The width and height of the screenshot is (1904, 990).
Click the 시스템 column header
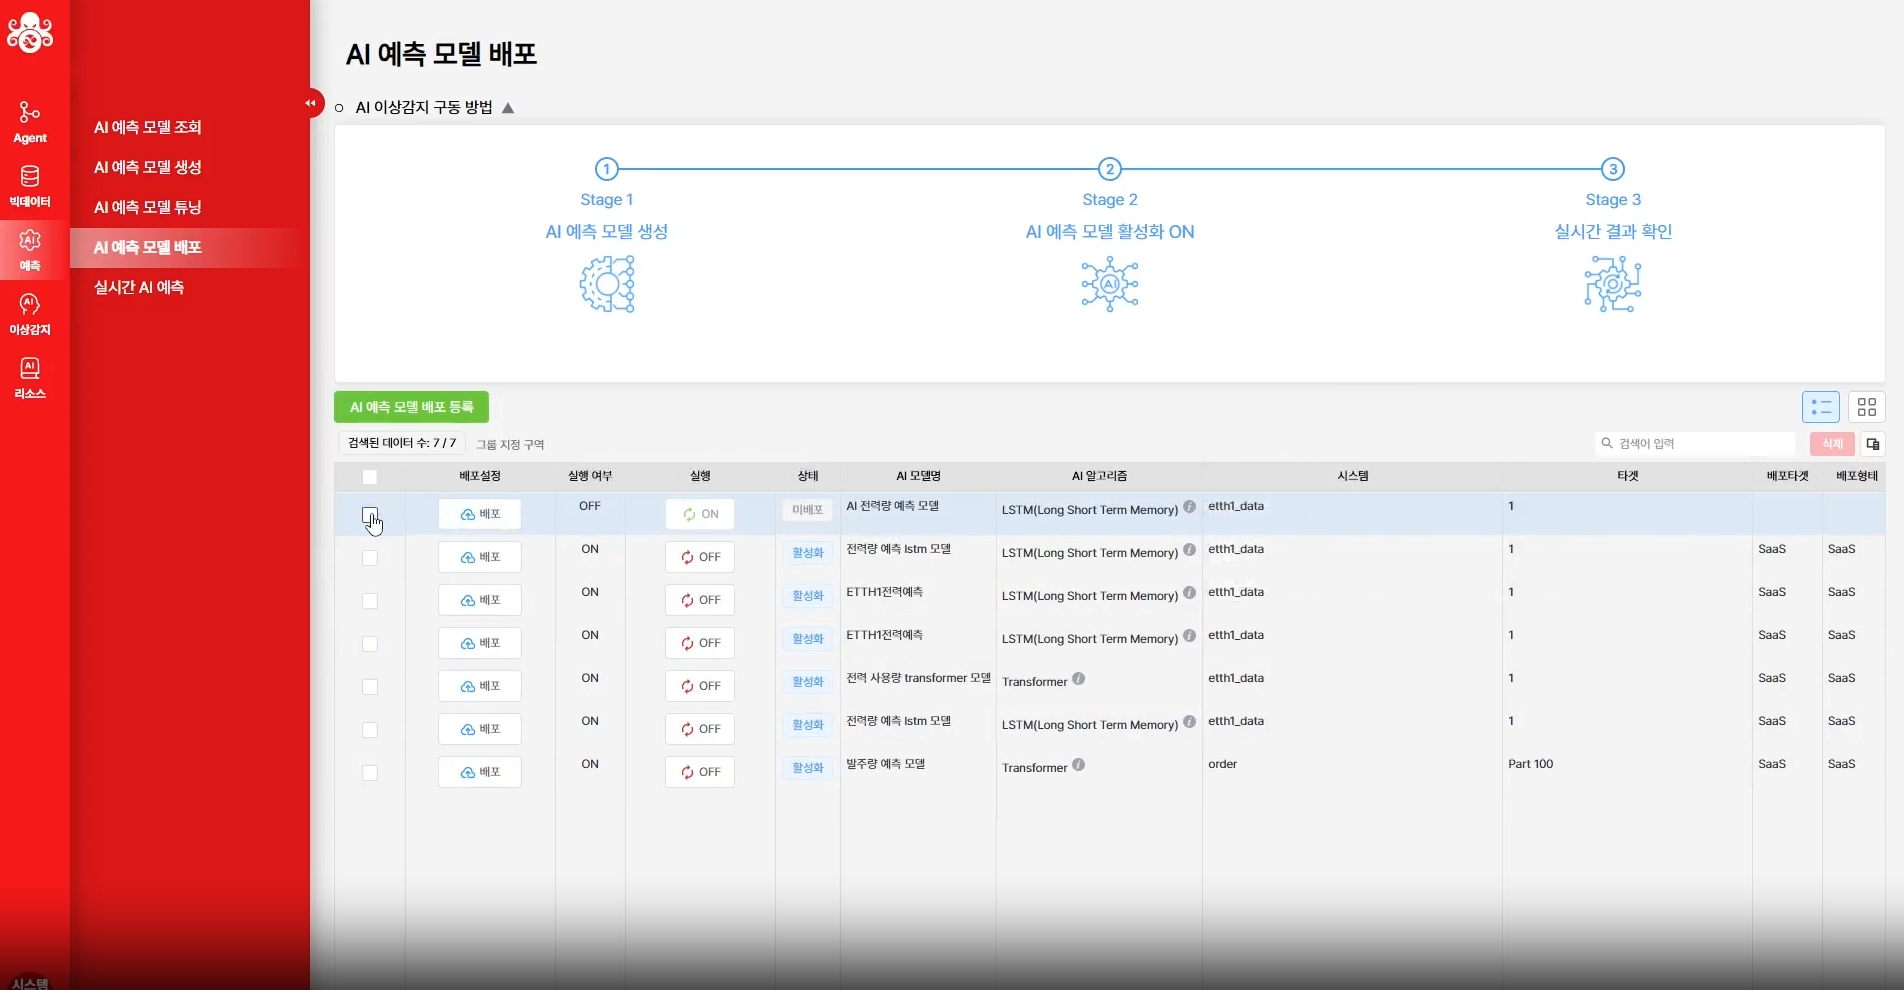1352,476
